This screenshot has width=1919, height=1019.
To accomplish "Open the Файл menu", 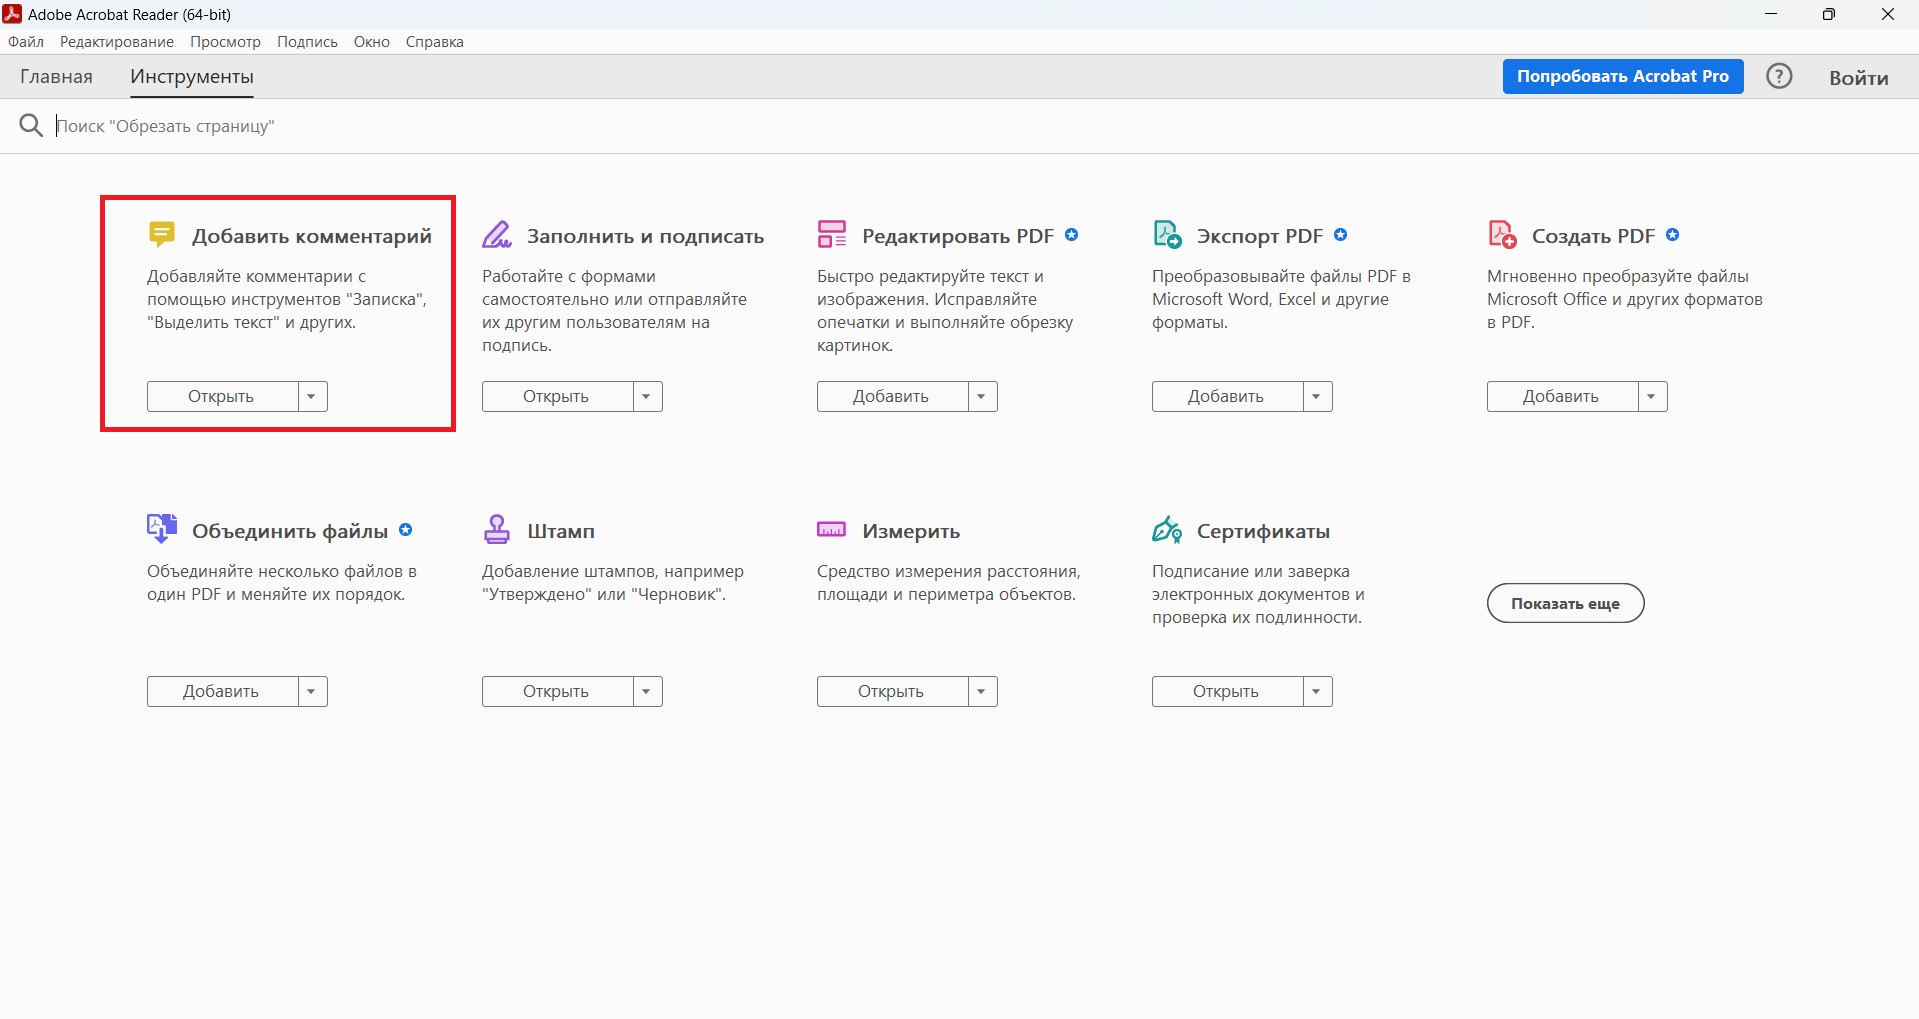I will point(26,42).
